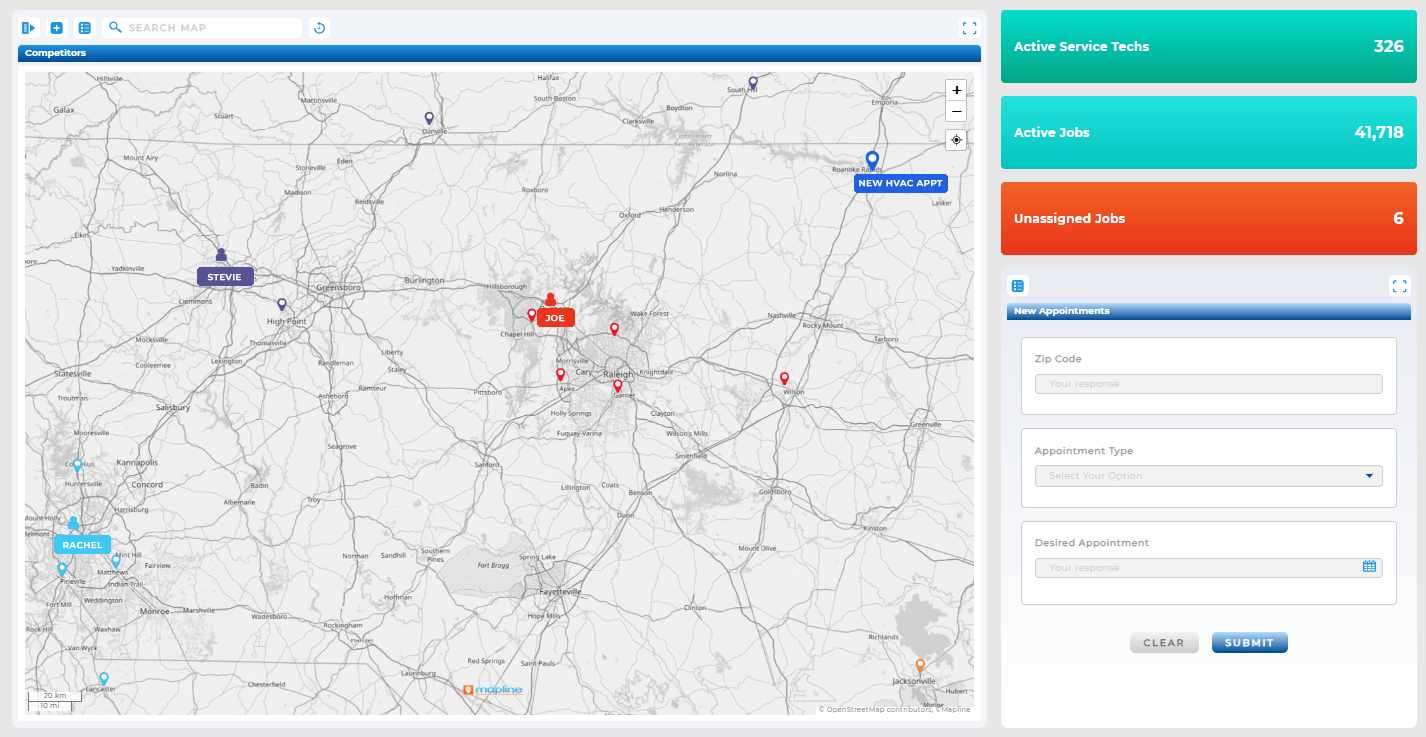This screenshot has width=1426, height=737.
Task: Click the map zoom in control
Action: 956,90
